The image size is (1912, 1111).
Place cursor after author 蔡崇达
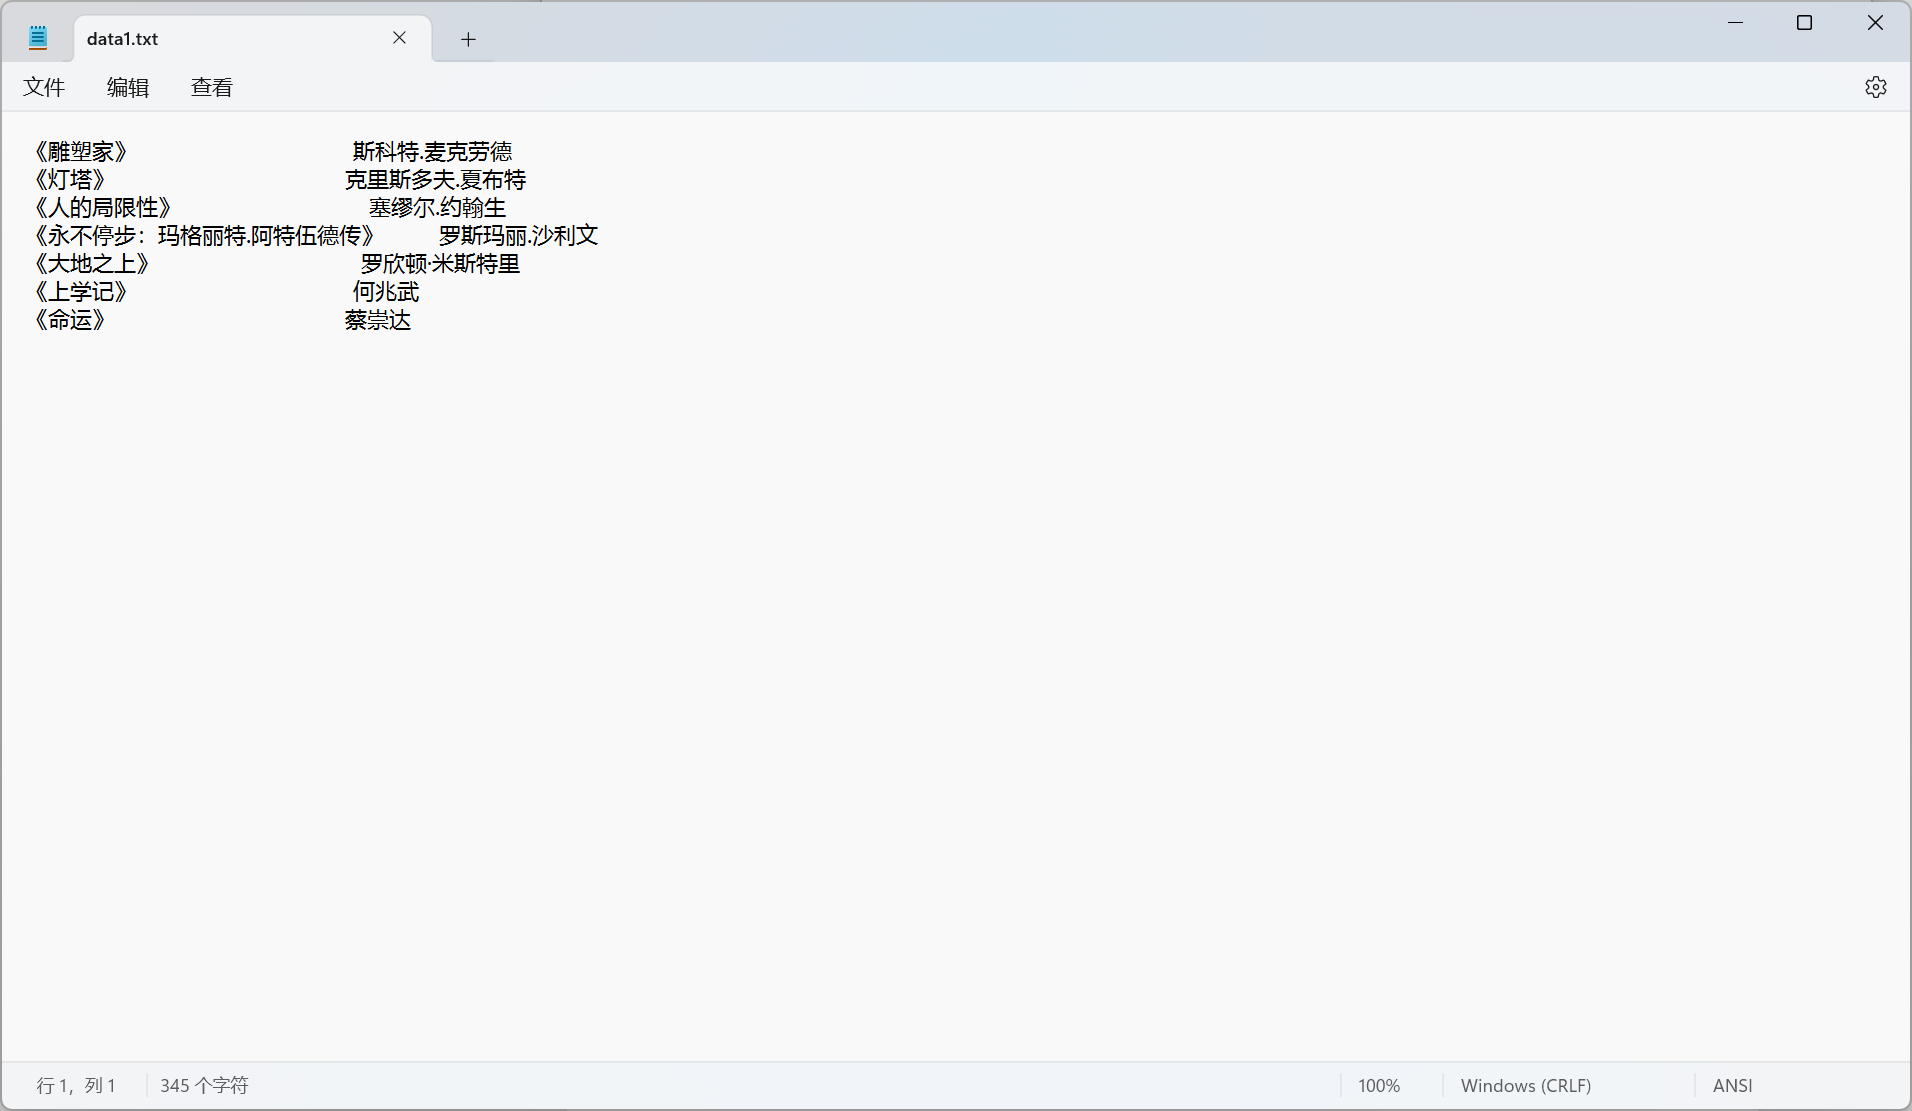[412, 320]
